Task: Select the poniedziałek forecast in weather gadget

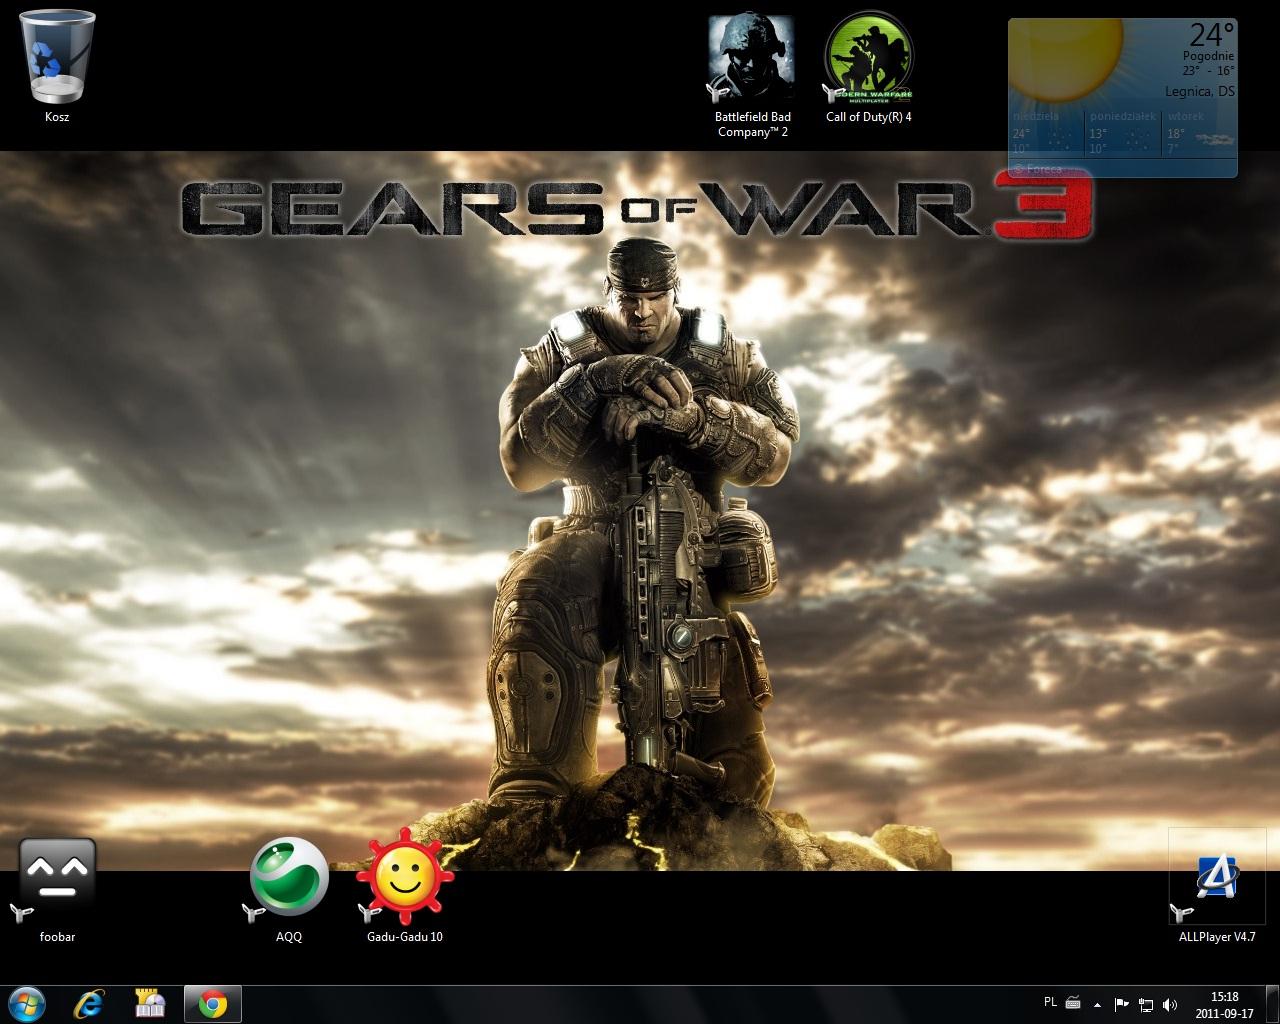Action: point(1124,132)
